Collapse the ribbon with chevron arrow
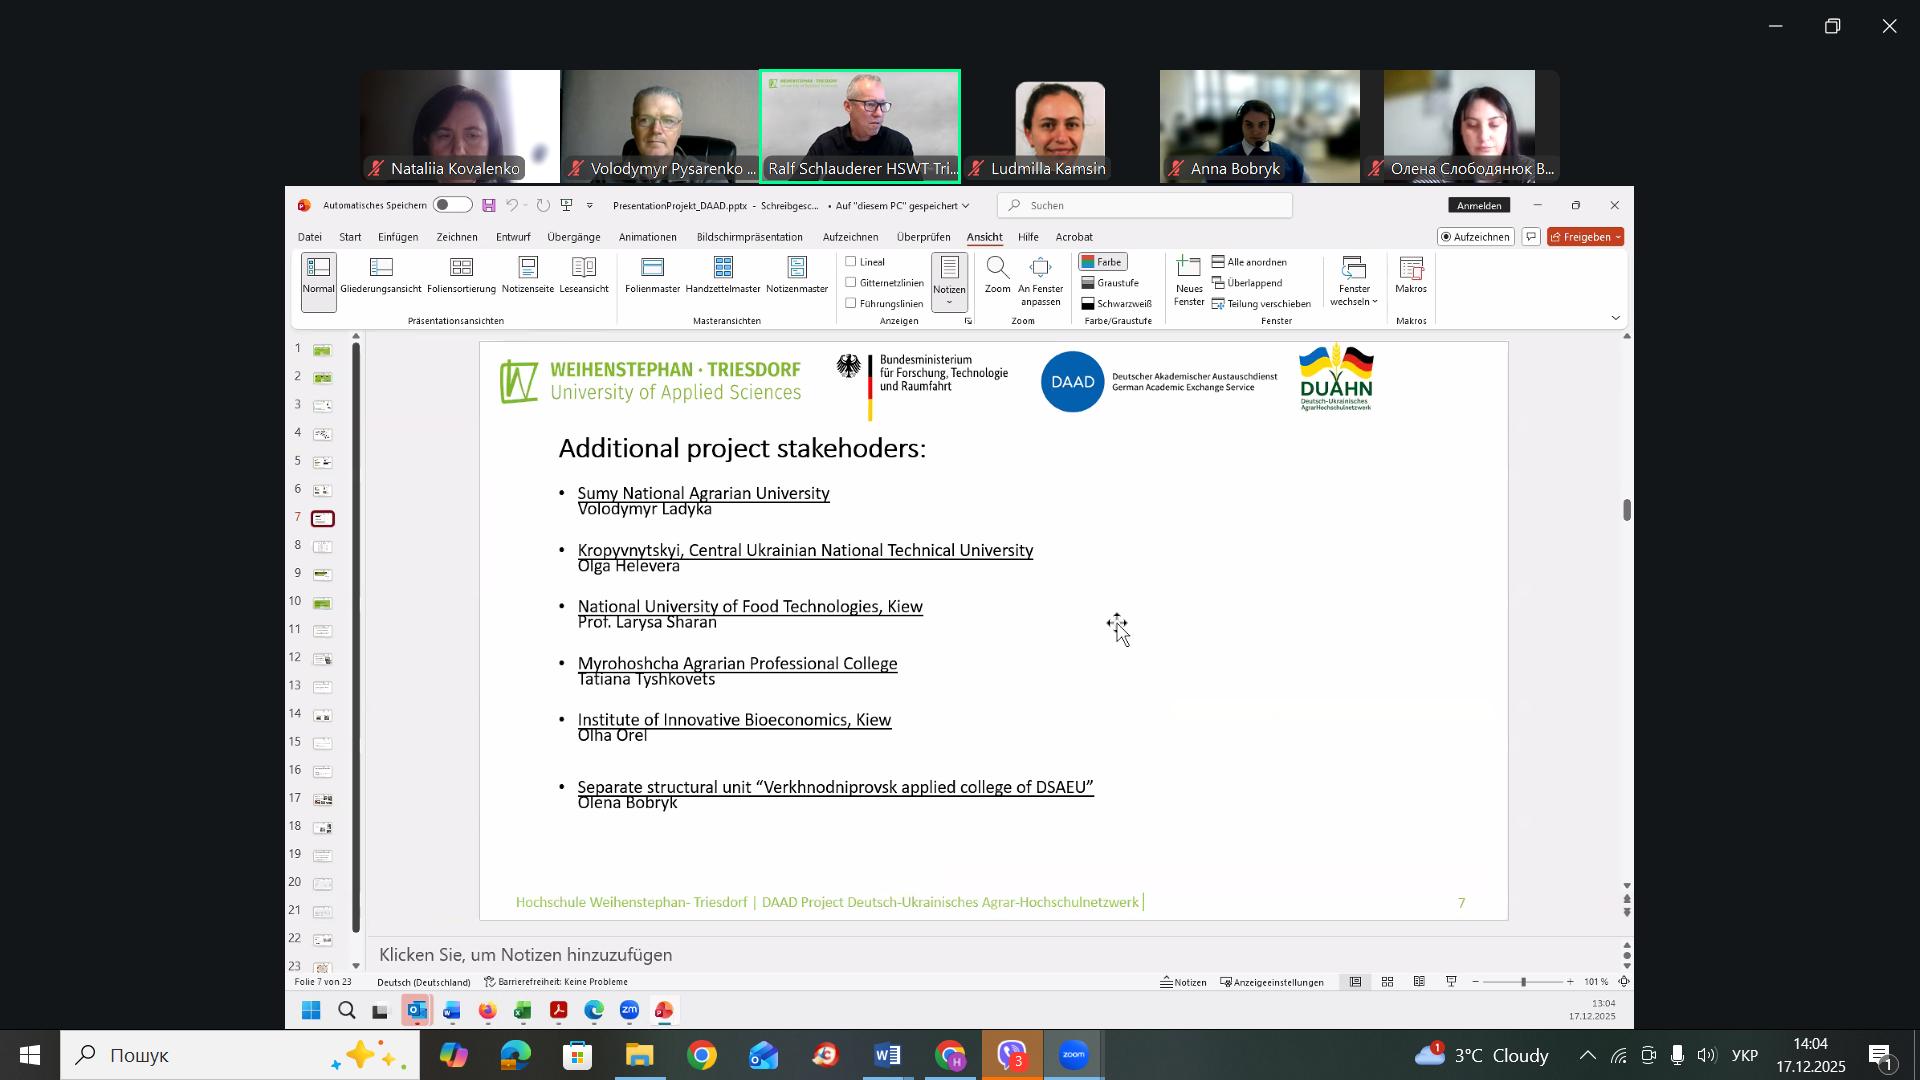The height and width of the screenshot is (1080, 1920). [1616, 318]
